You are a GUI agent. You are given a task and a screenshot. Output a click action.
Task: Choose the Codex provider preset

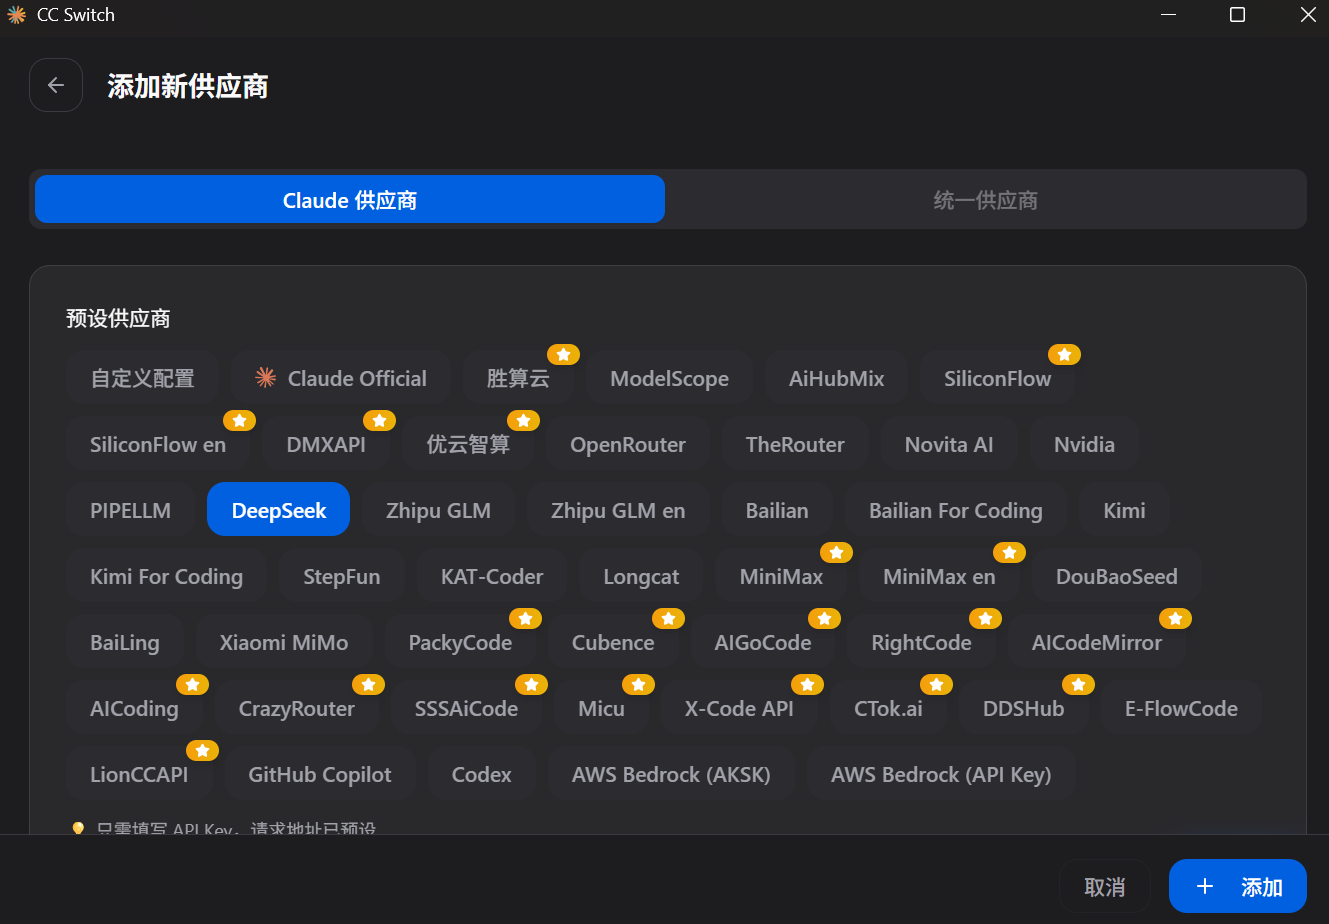pyautogui.click(x=481, y=774)
